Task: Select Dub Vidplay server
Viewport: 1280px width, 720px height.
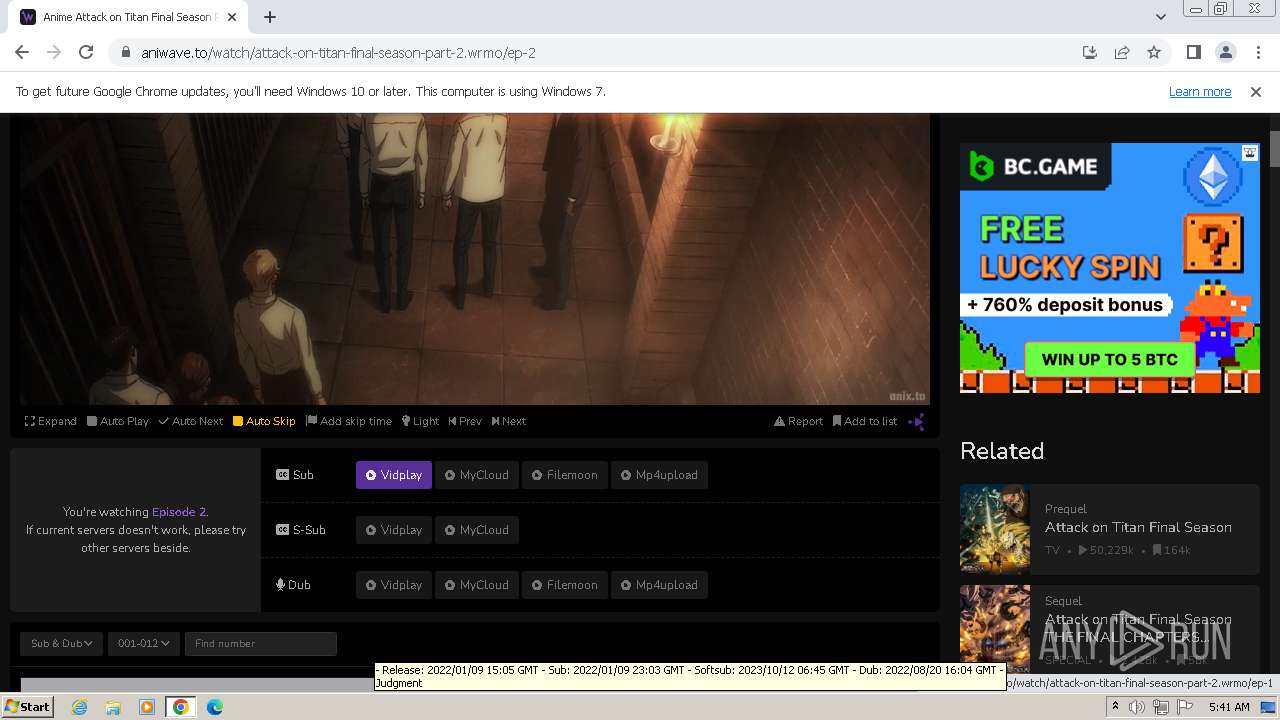Action: click(x=394, y=585)
